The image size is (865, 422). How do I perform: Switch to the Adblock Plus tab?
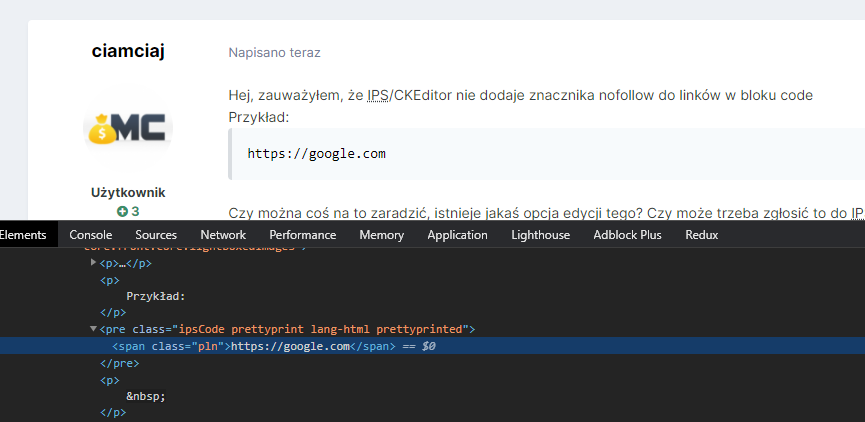(x=627, y=235)
